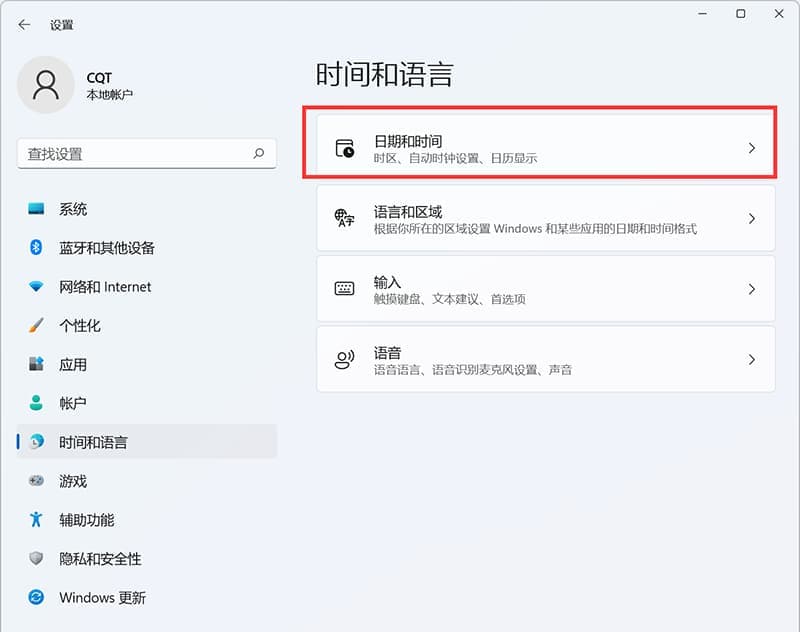Click the Apps icon in sidebar
Image resolution: width=800 pixels, height=632 pixels.
tap(37, 365)
